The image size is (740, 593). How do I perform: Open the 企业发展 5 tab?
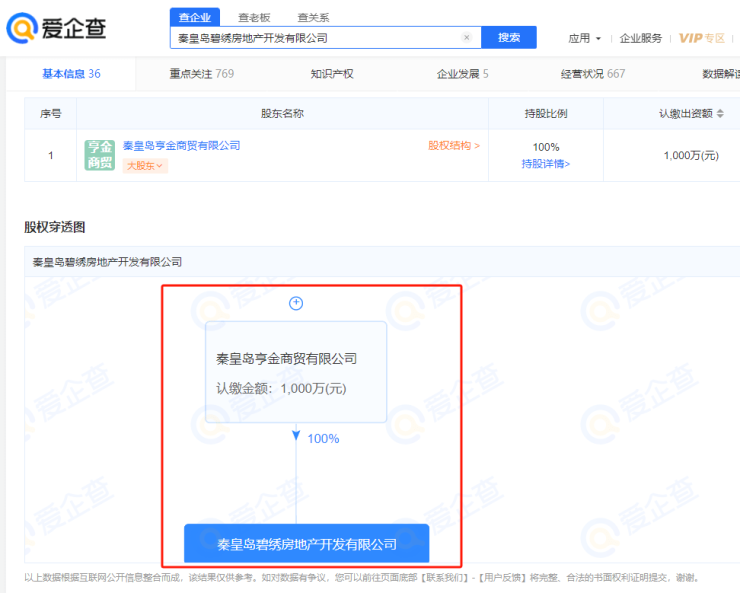tap(462, 74)
